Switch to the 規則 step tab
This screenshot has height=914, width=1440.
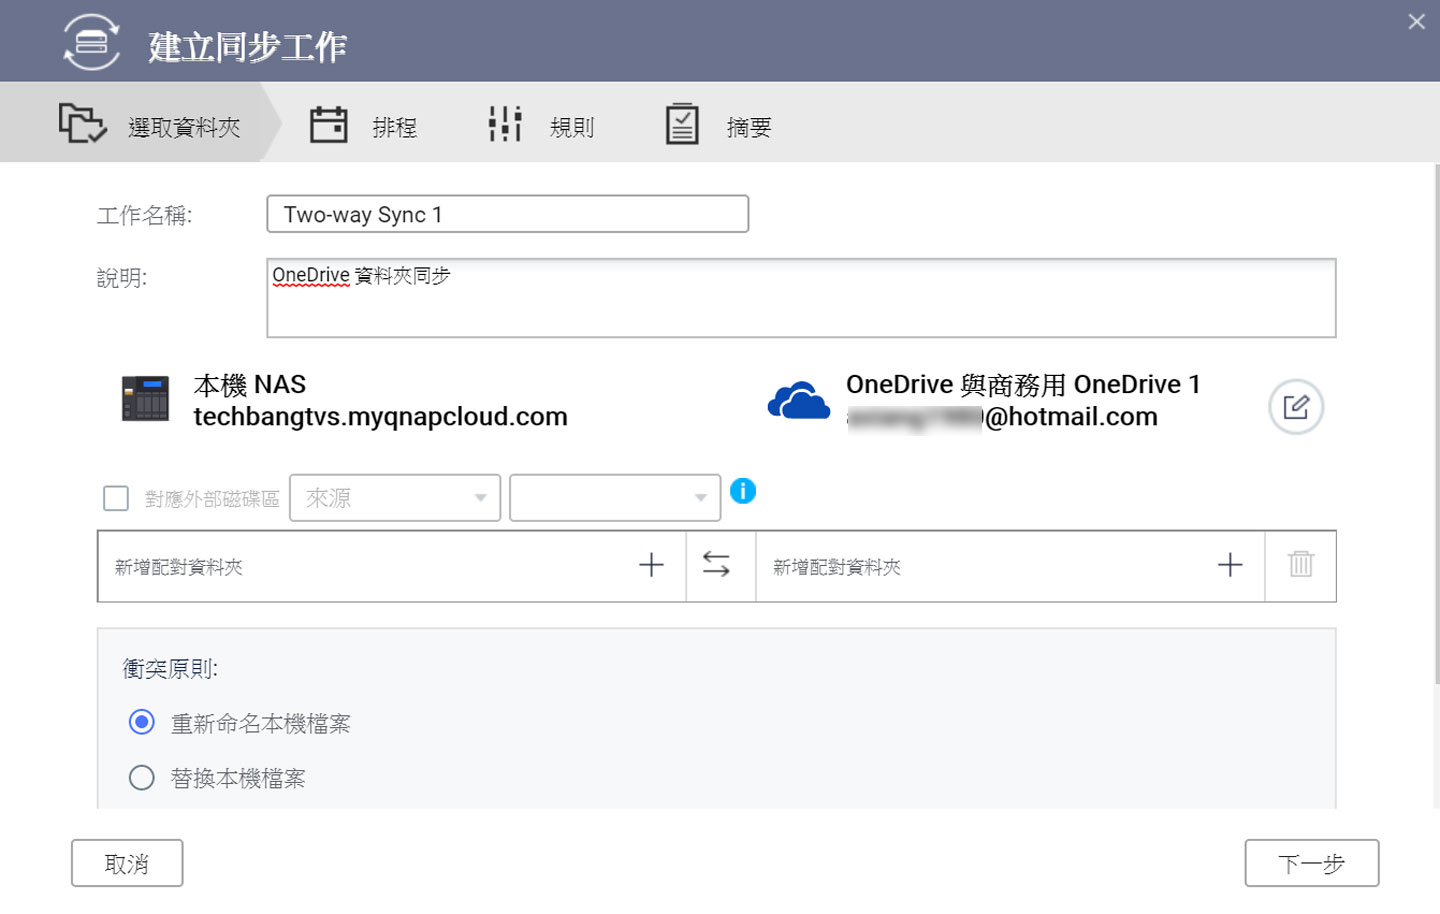click(541, 125)
